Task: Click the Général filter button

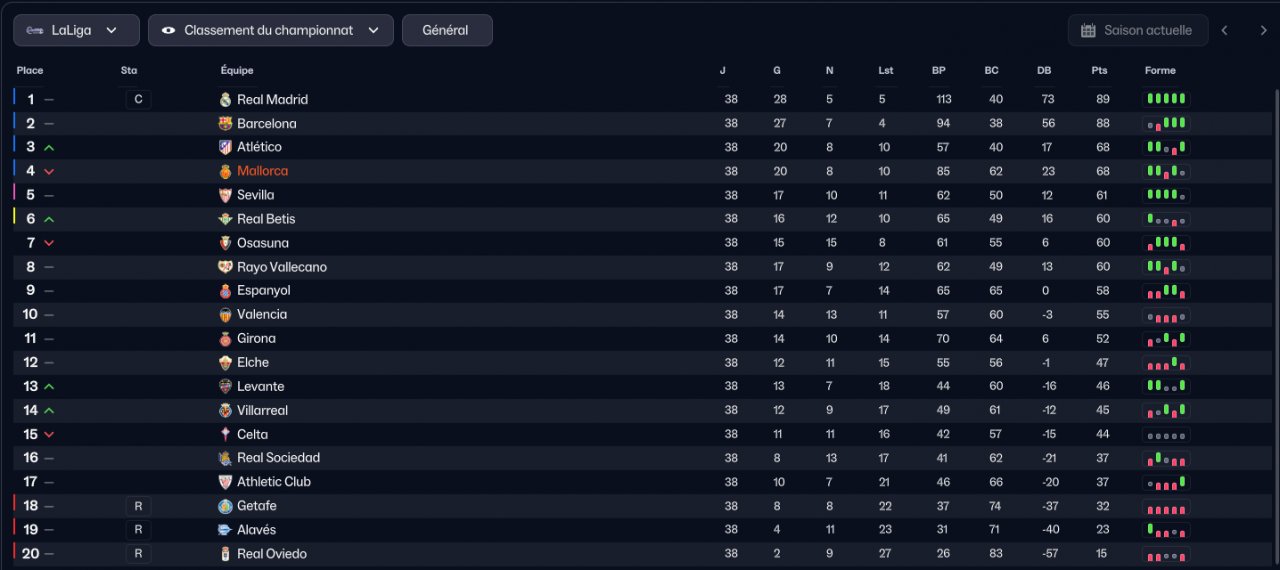Action: (446, 30)
